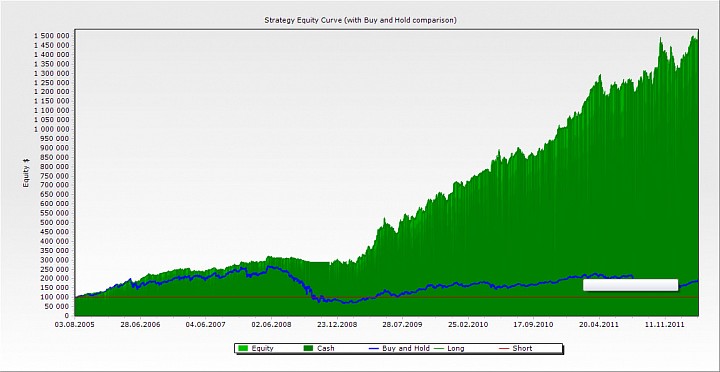Click the Equity legend color swatch

[x=242, y=349]
